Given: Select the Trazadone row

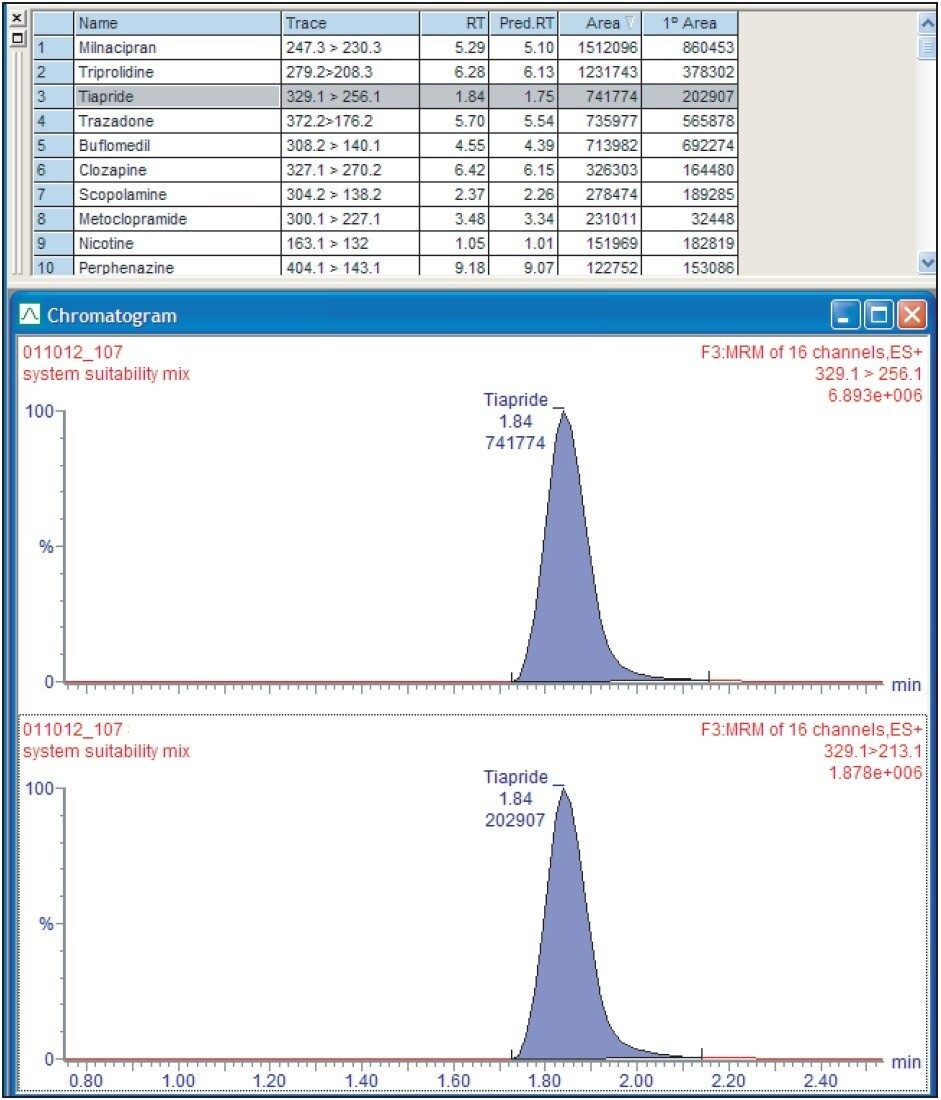Looking at the screenshot, I should point(386,121).
